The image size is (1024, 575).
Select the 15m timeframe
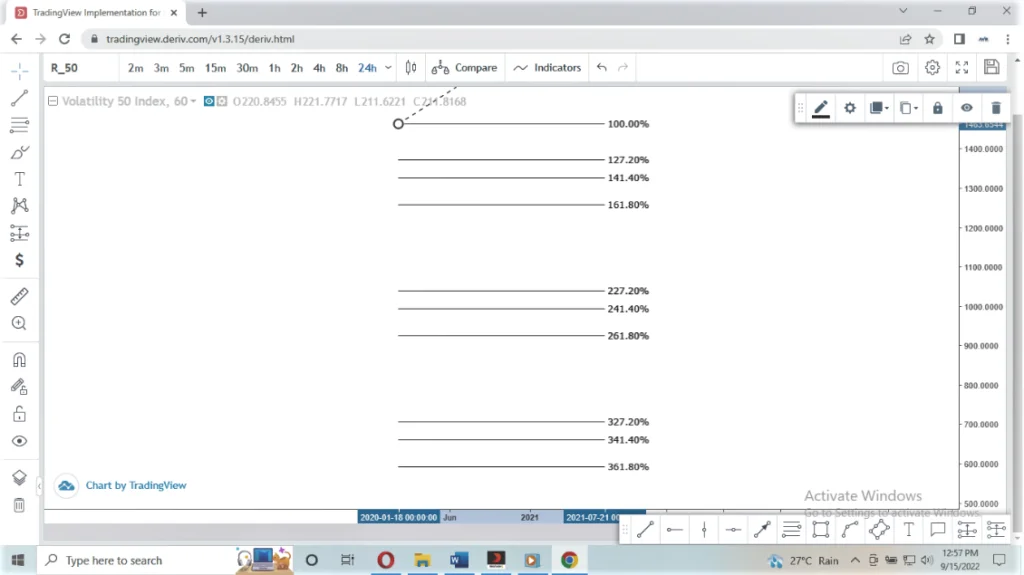215,68
